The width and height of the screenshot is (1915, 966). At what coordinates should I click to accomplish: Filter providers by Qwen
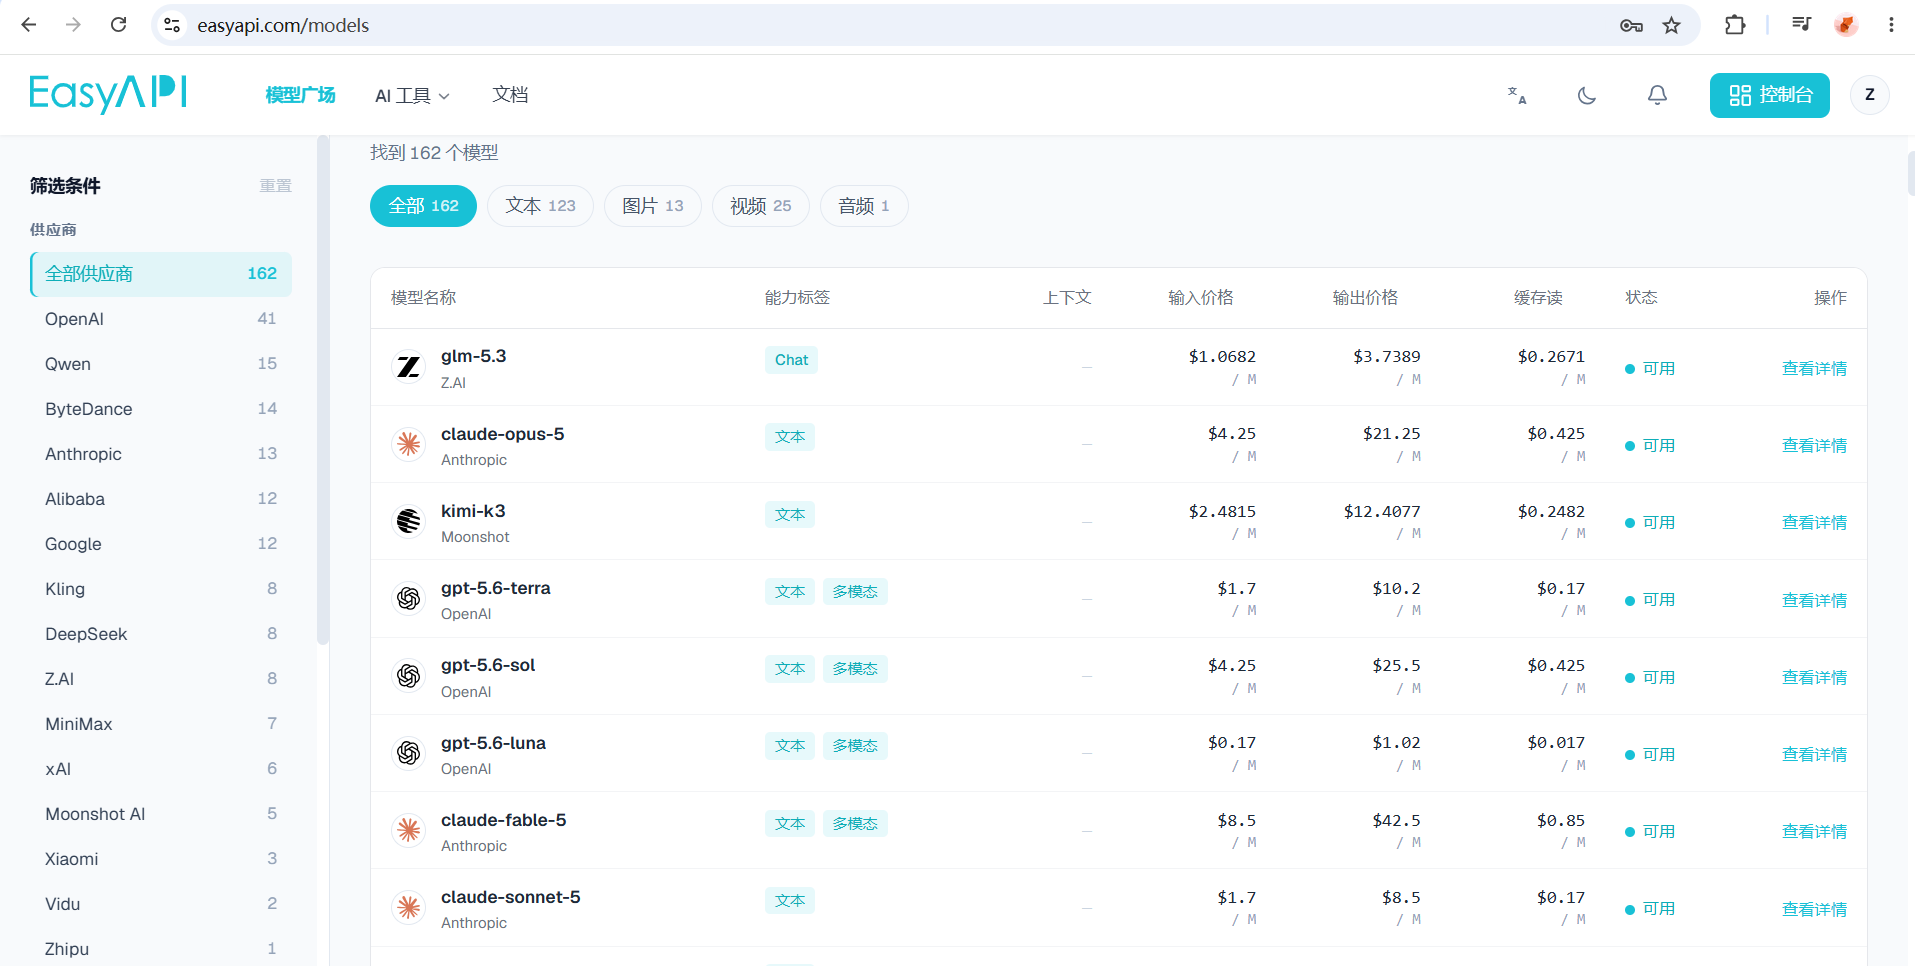(x=161, y=364)
